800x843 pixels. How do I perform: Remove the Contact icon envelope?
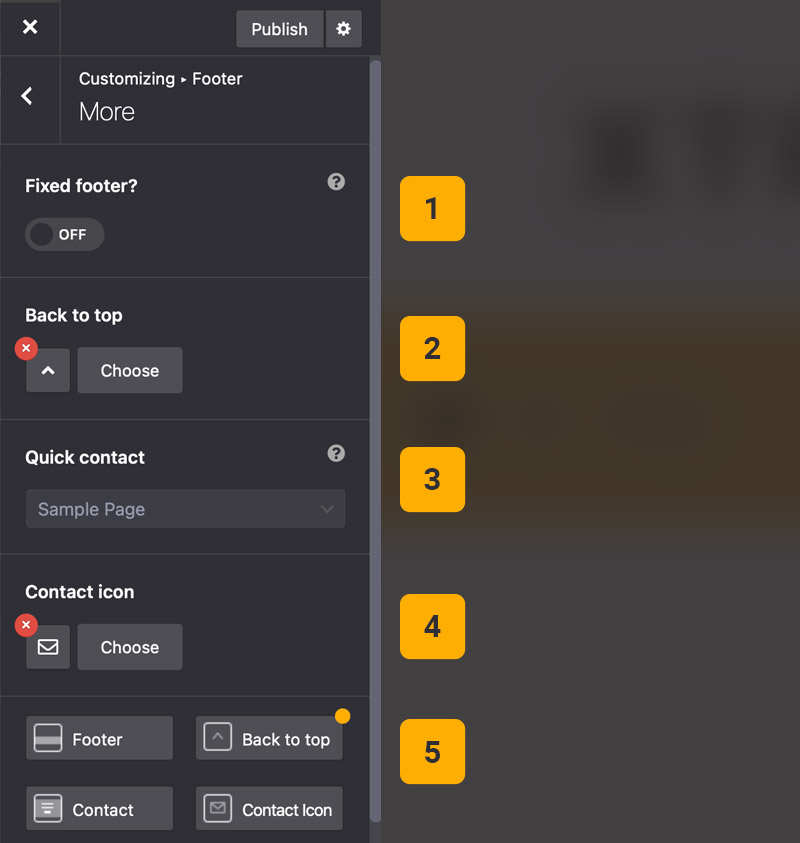point(27,625)
